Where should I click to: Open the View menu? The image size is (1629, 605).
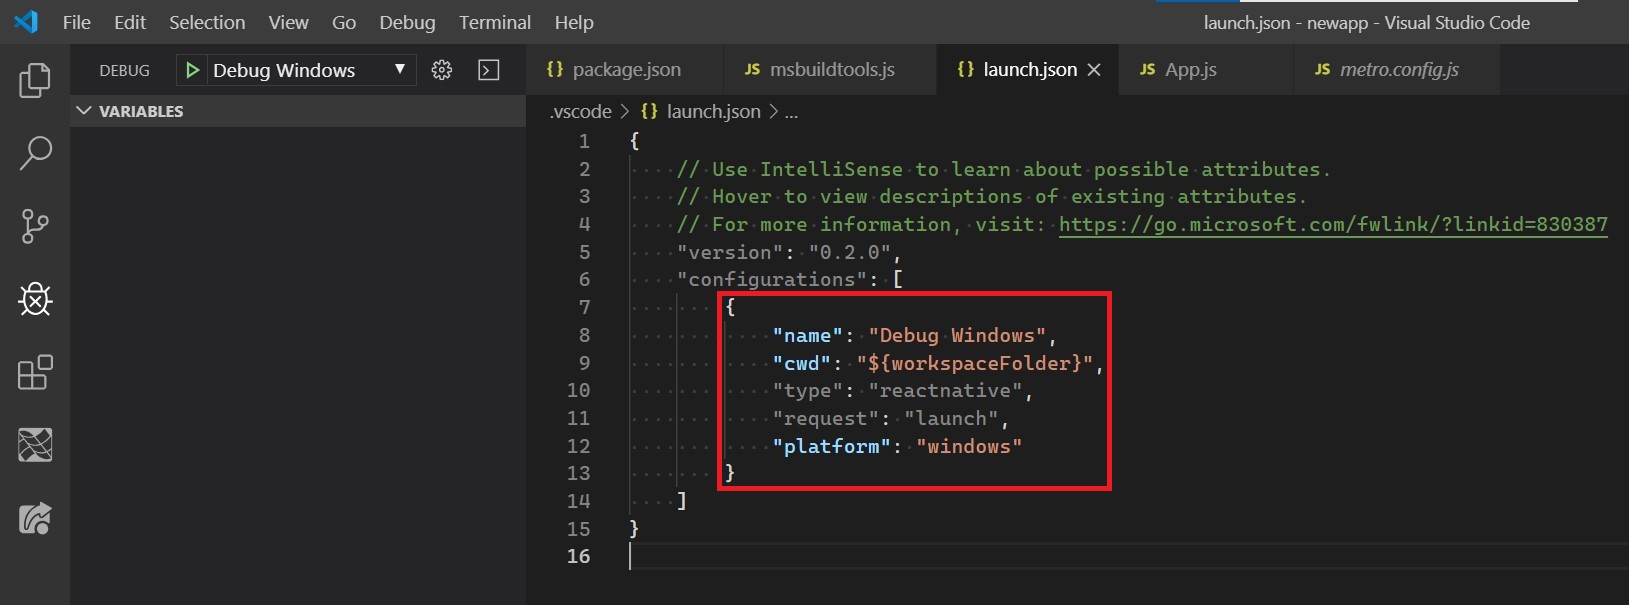click(288, 22)
